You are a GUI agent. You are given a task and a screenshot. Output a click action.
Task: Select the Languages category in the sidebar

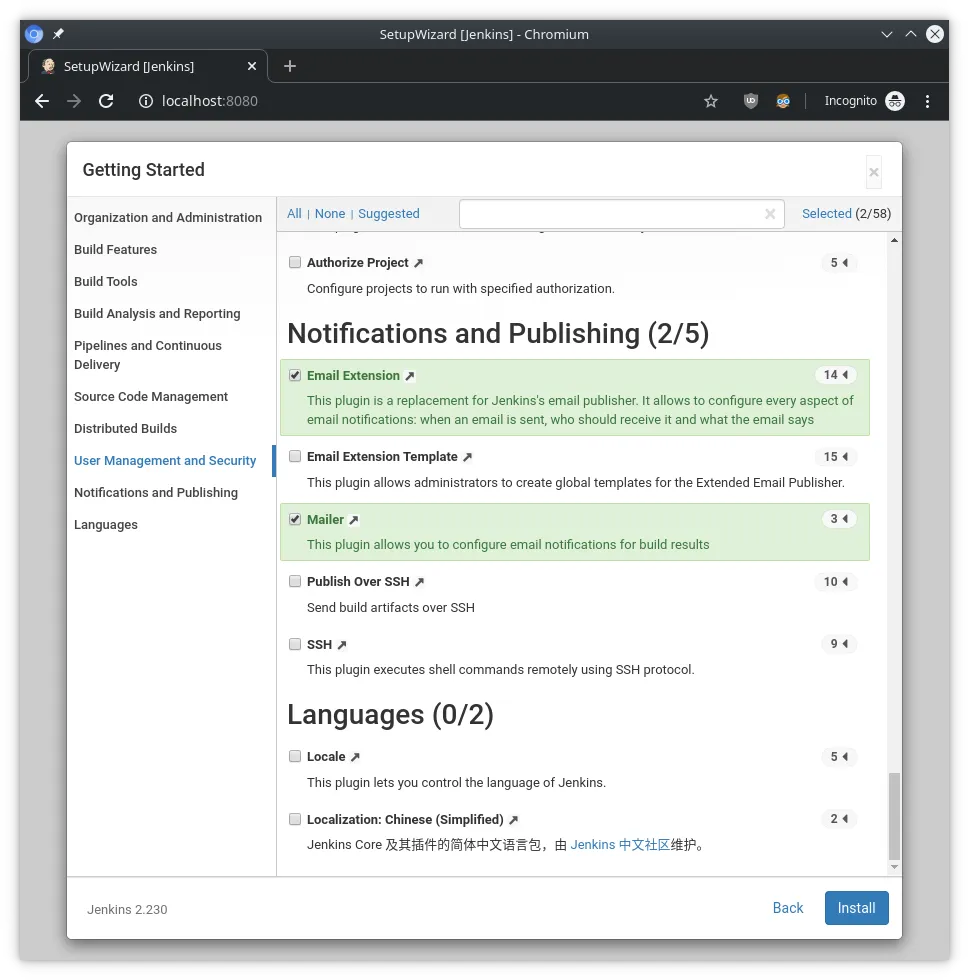point(105,524)
